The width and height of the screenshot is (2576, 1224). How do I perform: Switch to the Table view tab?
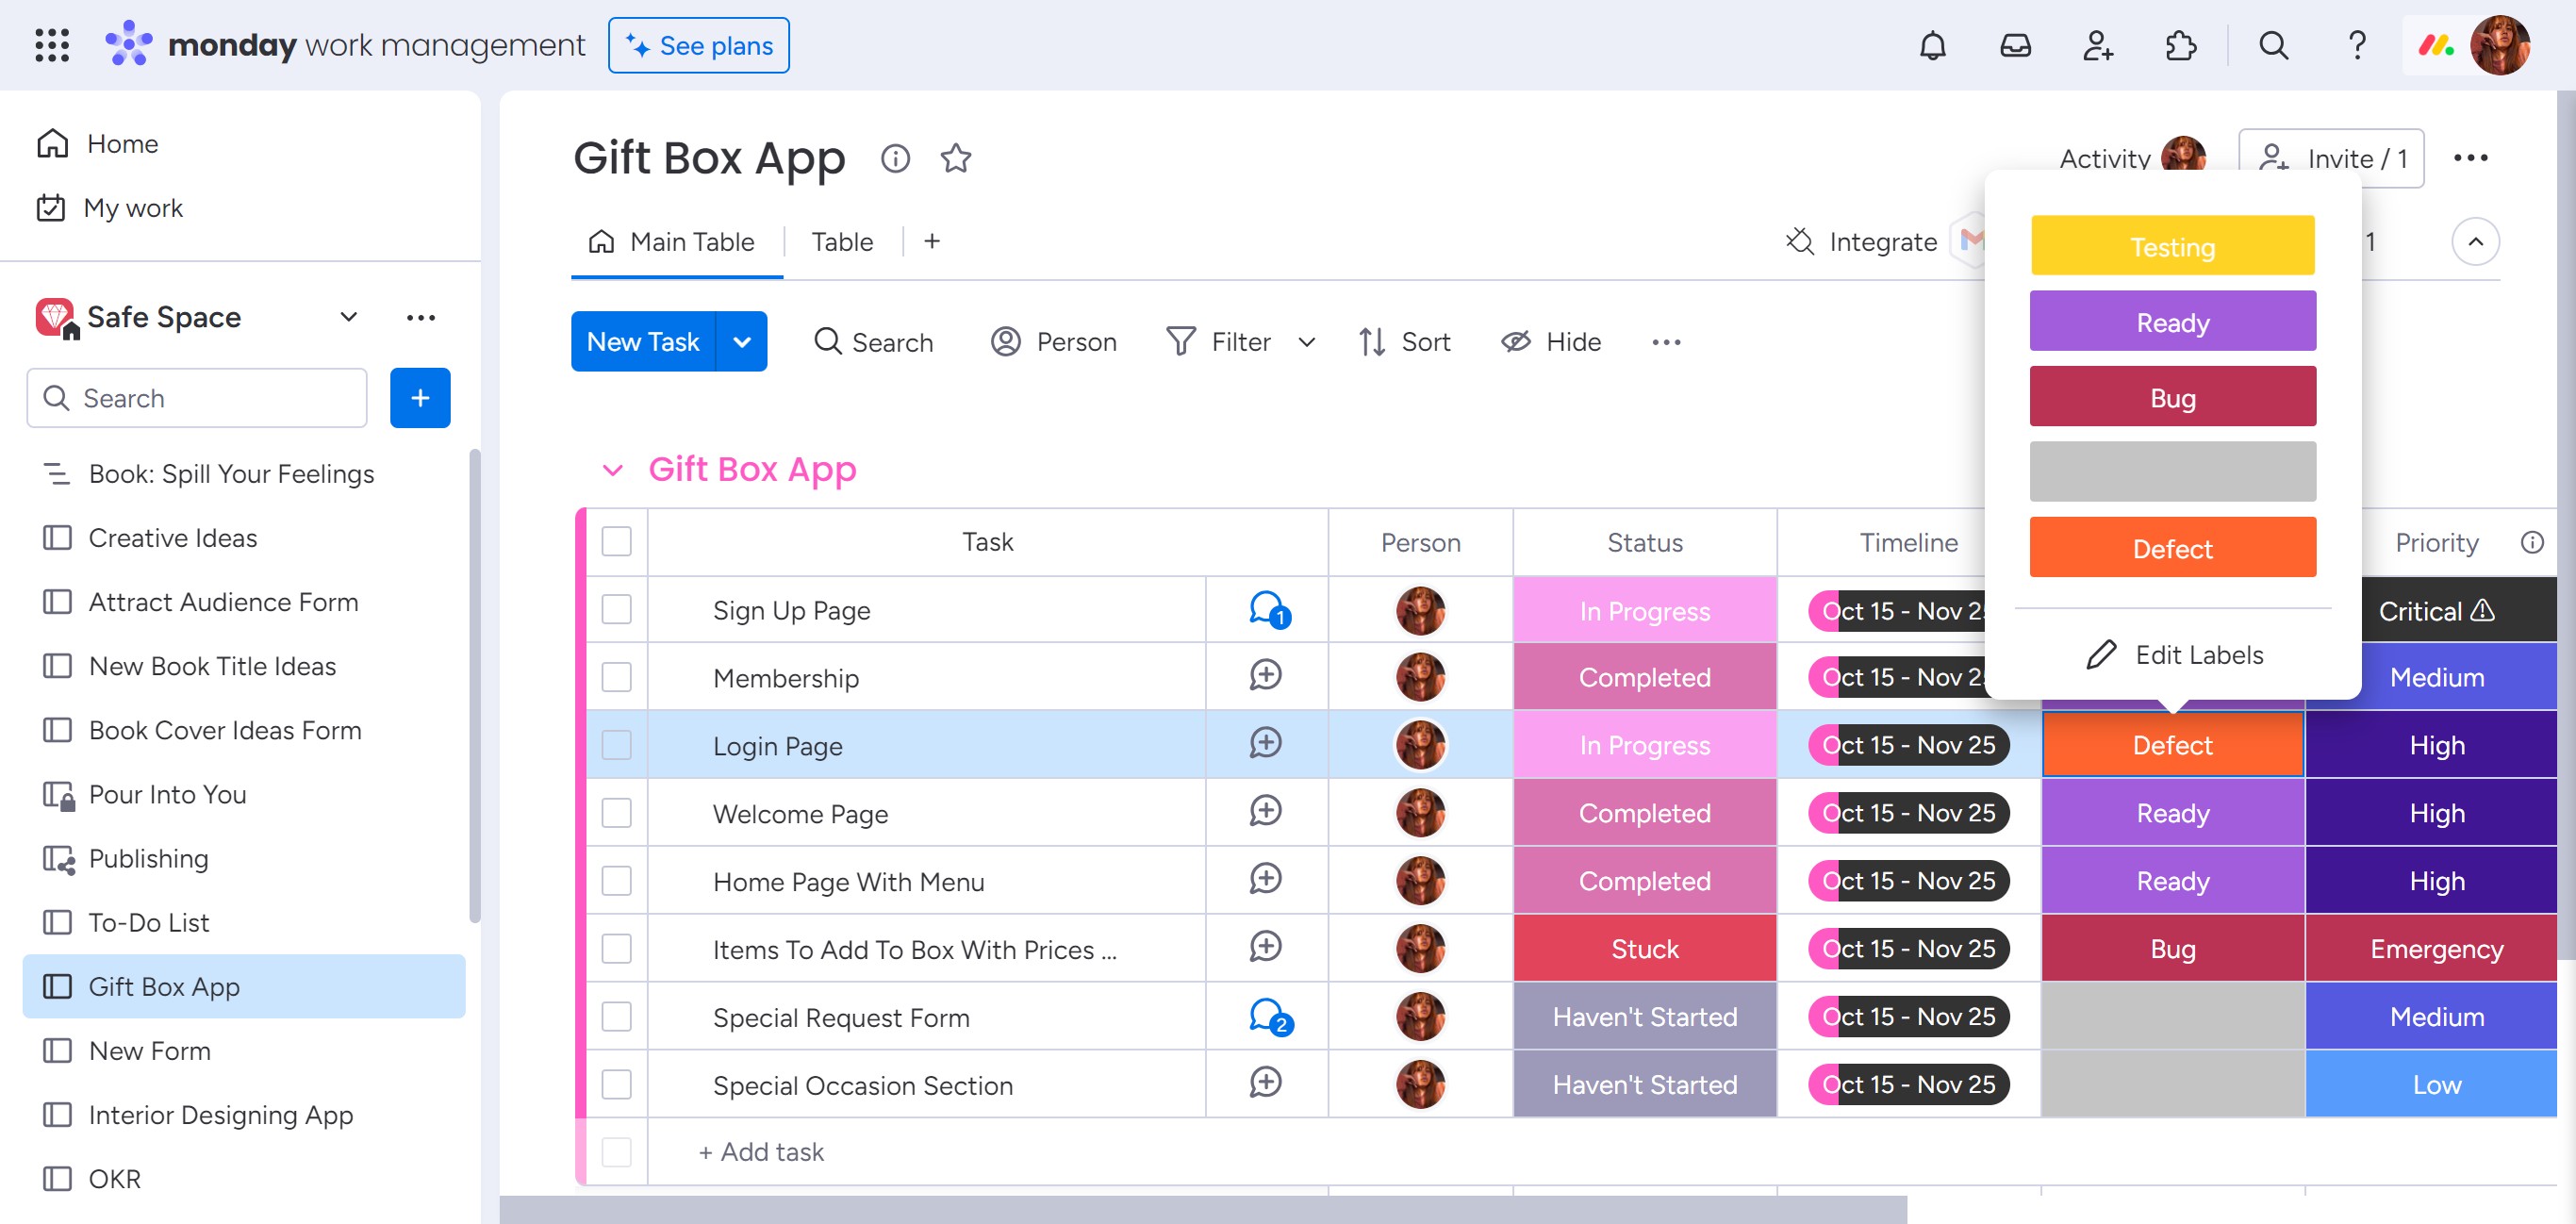841,242
